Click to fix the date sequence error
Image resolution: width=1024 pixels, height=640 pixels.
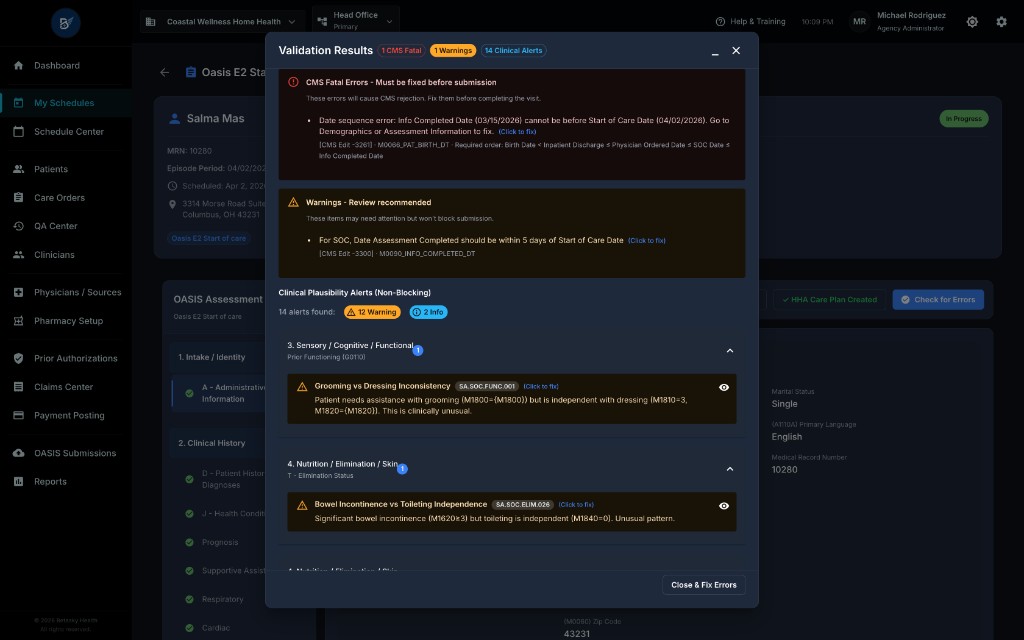point(517,131)
